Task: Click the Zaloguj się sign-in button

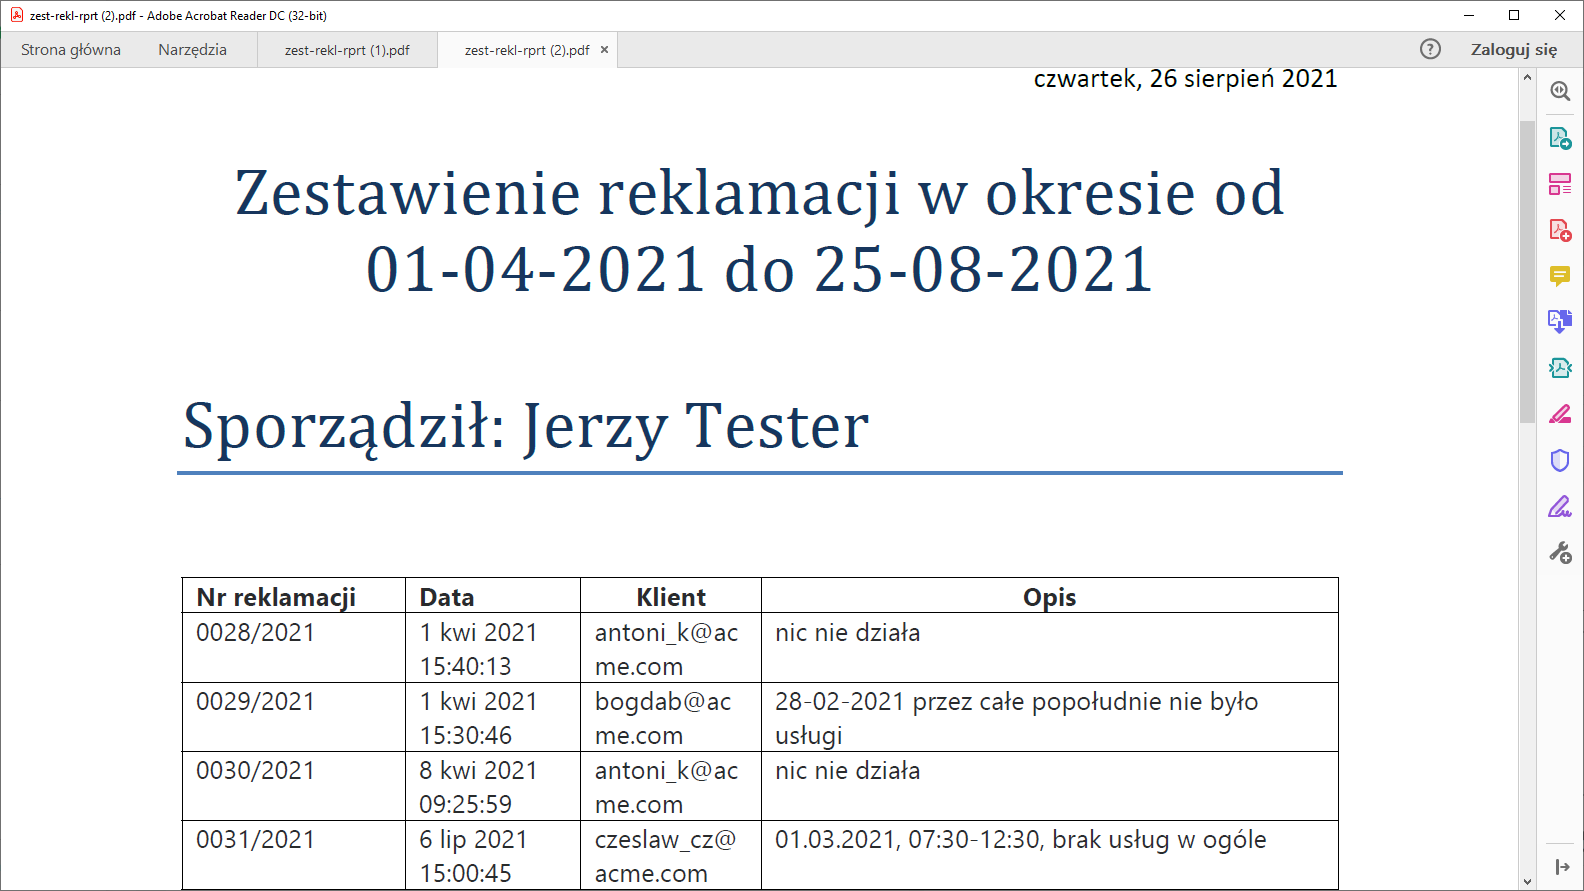Action: (1514, 49)
